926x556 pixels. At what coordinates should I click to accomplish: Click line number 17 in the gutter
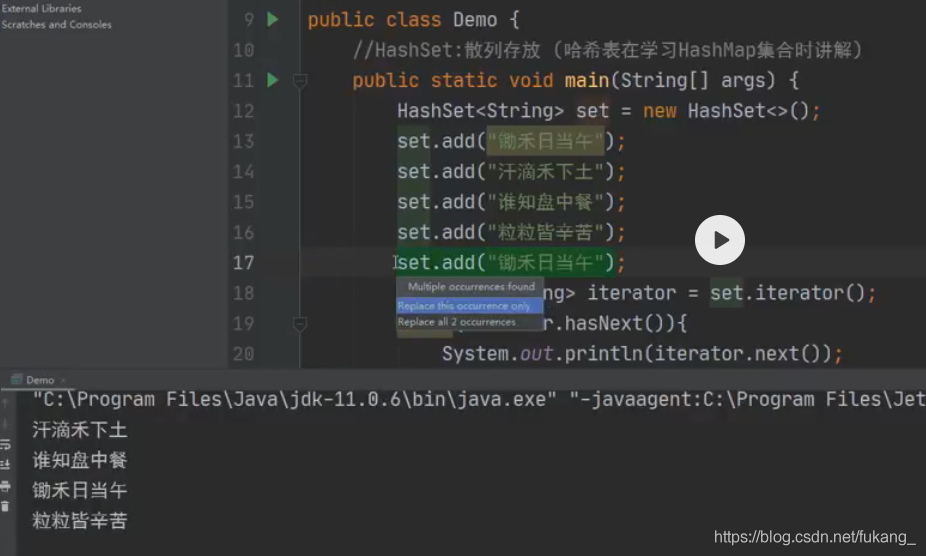243,262
